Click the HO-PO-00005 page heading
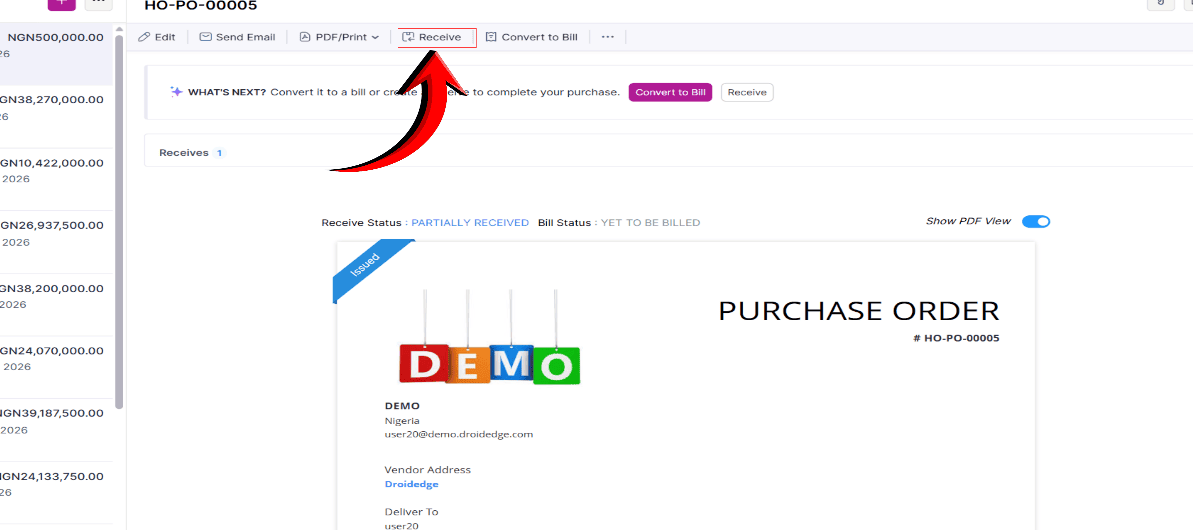This screenshot has height=530, width=1193. (201, 6)
